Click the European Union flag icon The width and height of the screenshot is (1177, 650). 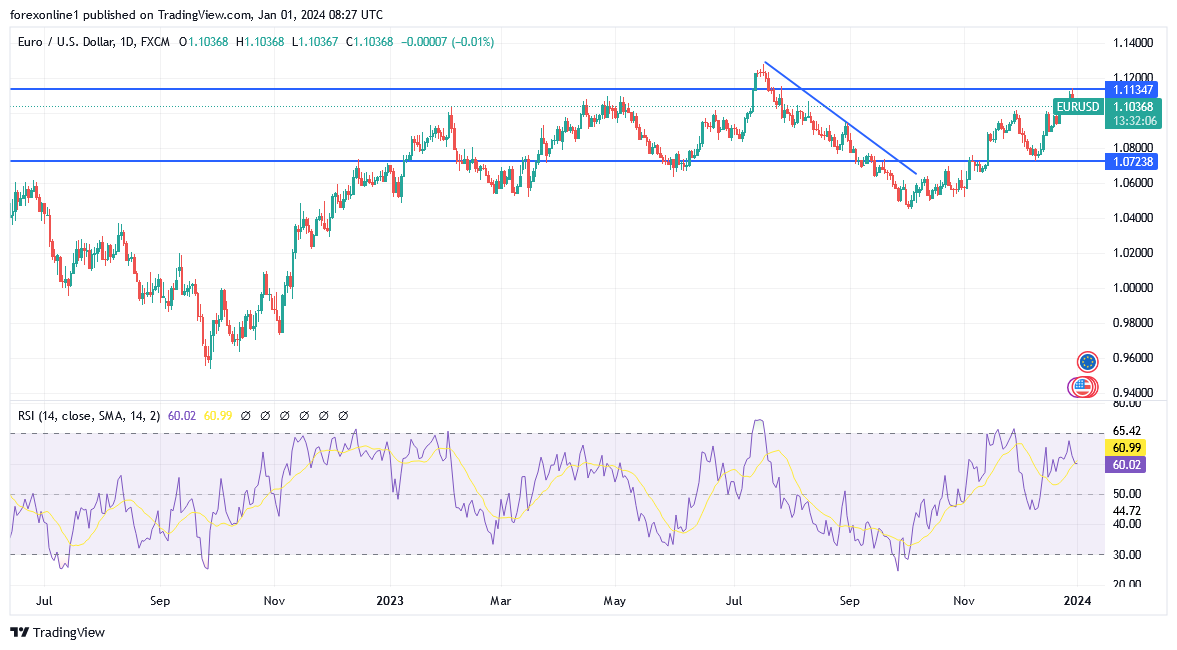point(1087,362)
